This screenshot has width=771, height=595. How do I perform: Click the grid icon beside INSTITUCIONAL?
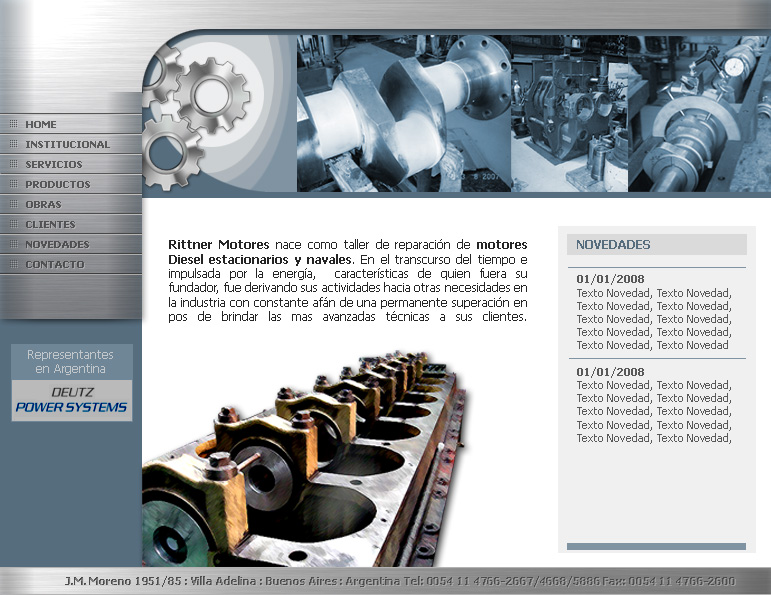coord(14,144)
